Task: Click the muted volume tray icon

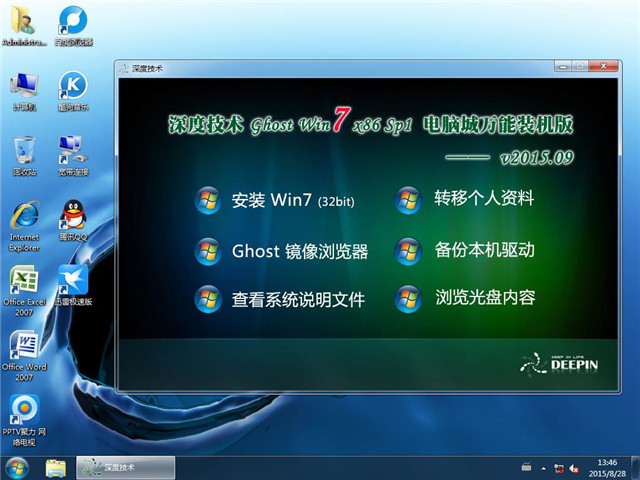Action: point(574,469)
